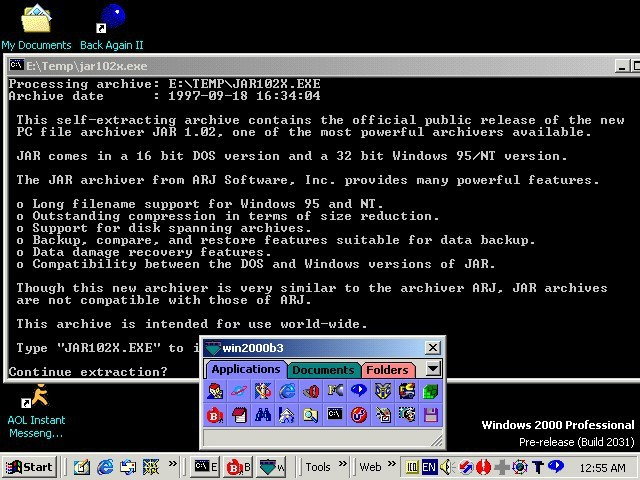Expand the Tools toolbar chevron
Viewport: 640px width, 480px height.
click(x=343, y=464)
